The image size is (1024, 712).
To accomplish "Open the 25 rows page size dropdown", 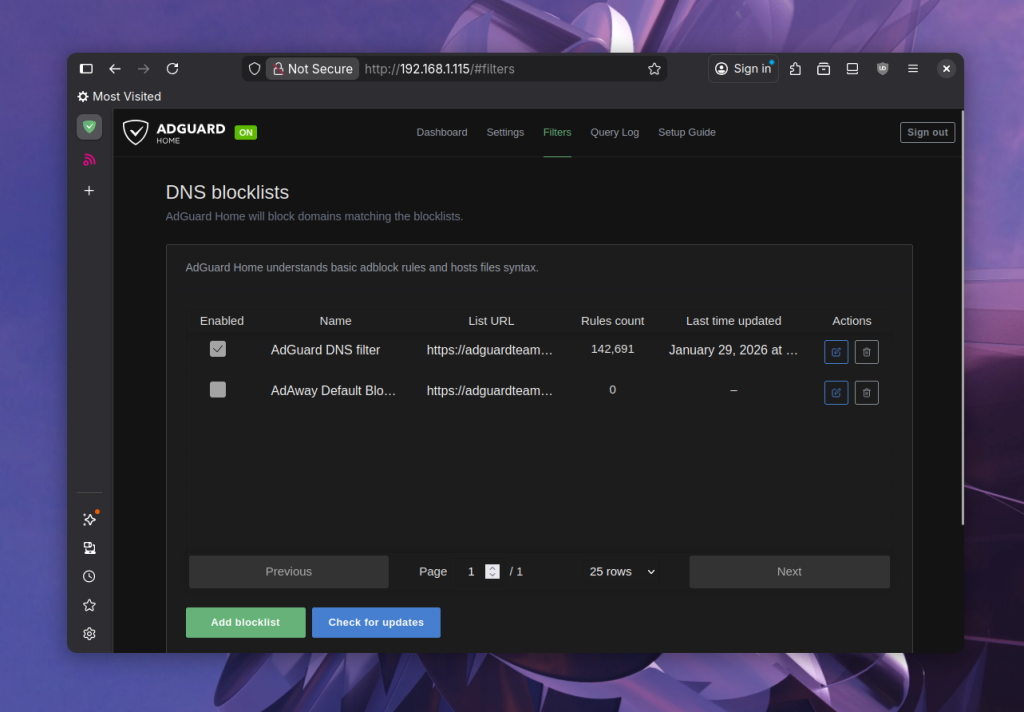I will click(622, 572).
